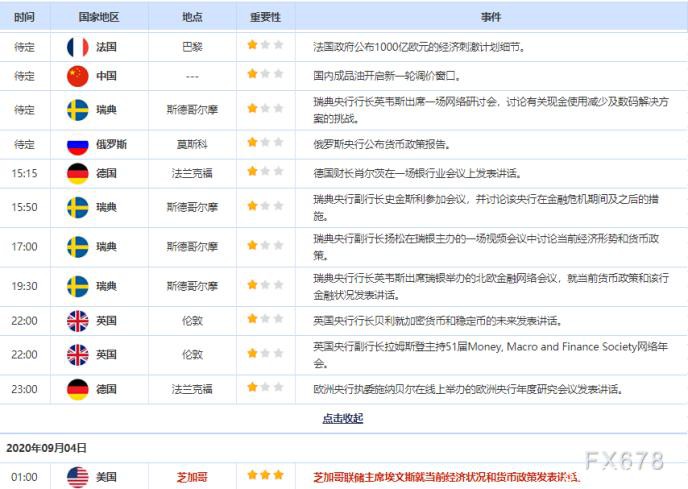Click the 国家地区 column header
Image resolution: width=688 pixels, height=489 pixels.
pos(99,17)
